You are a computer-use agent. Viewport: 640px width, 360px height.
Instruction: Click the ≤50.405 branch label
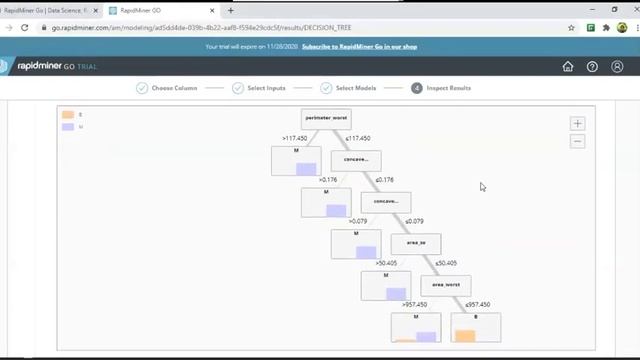click(x=446, y=263)
